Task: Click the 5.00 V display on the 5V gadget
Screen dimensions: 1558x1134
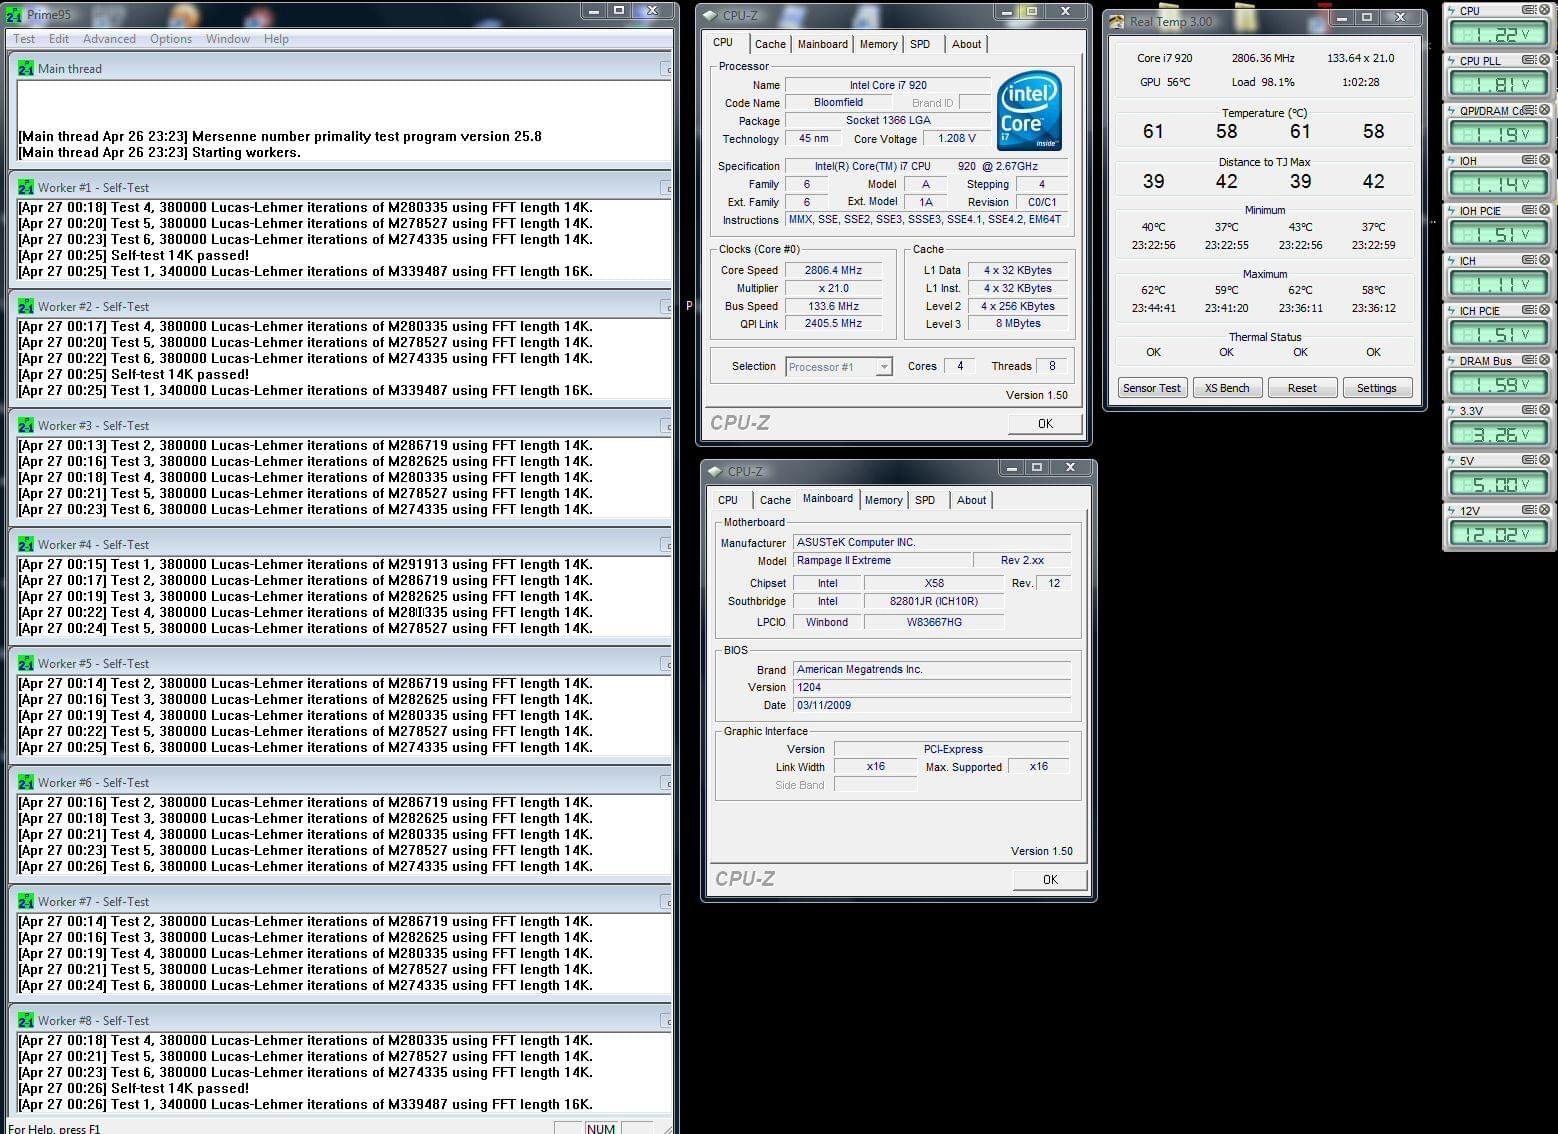Action: (x=1498, y=484)
